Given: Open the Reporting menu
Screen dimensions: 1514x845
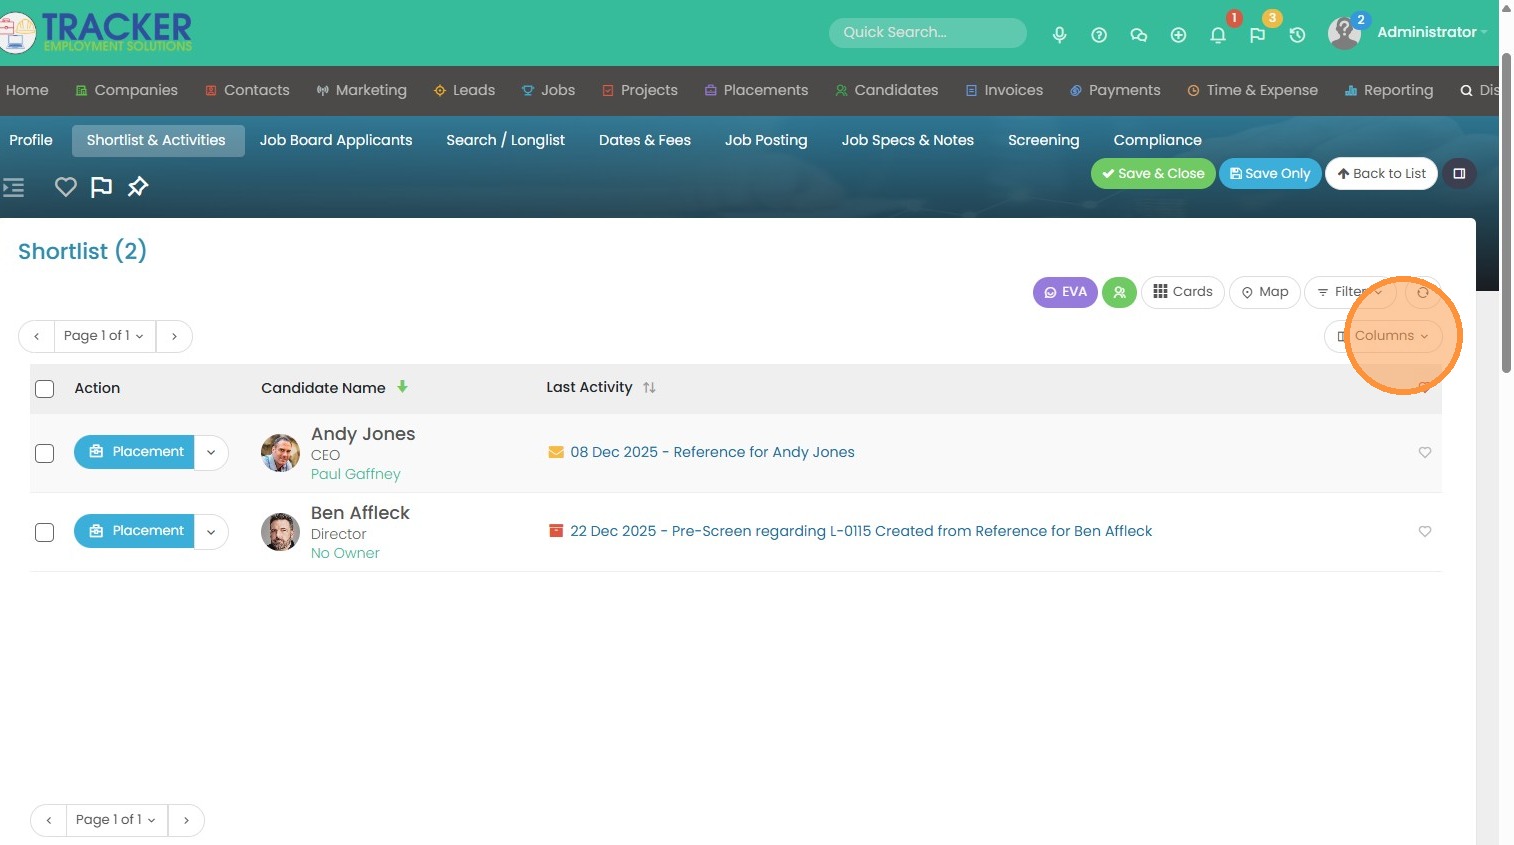Looking at the screenshot, I should [x=1388, y=90].
